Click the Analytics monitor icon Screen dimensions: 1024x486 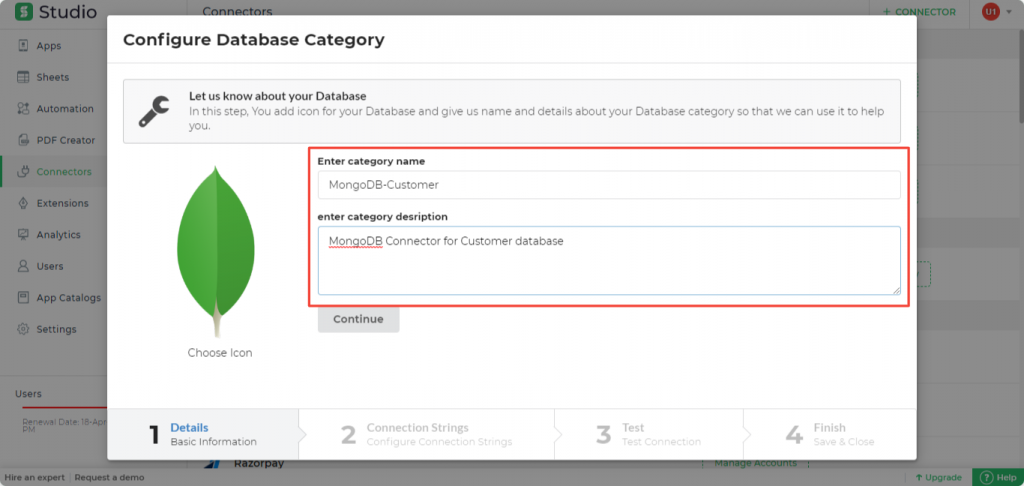[22, 235]
